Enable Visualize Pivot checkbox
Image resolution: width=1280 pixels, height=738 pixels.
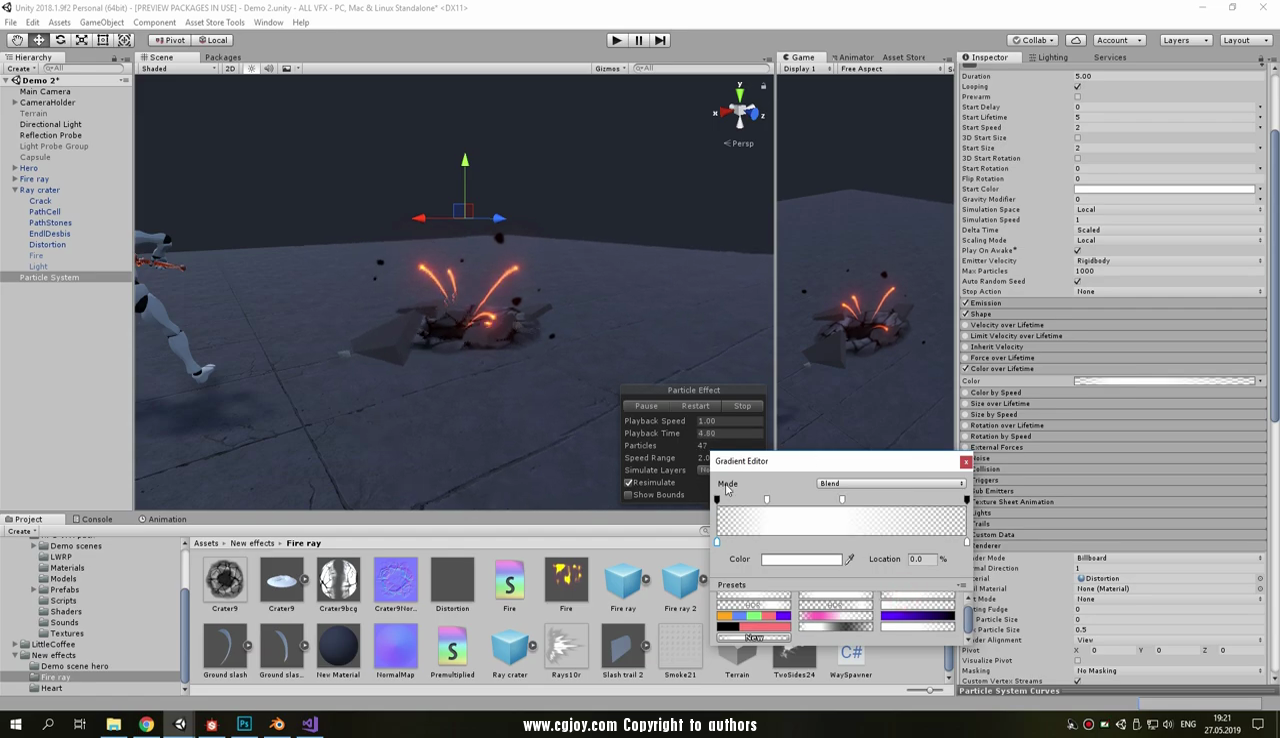coord(1077,661)
